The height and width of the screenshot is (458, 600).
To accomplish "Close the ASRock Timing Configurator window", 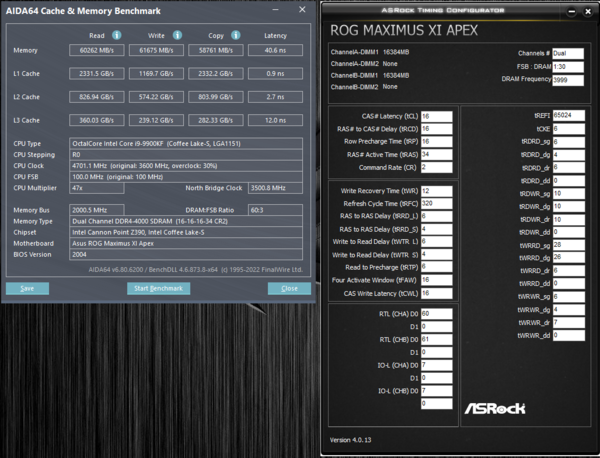I will [588, 11].
